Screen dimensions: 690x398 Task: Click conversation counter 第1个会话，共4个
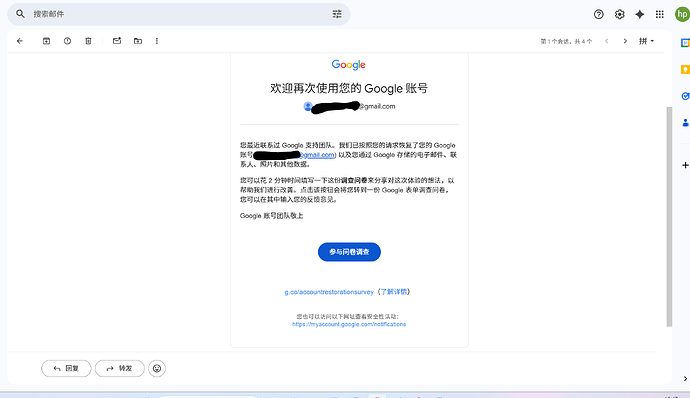(566, 41)
